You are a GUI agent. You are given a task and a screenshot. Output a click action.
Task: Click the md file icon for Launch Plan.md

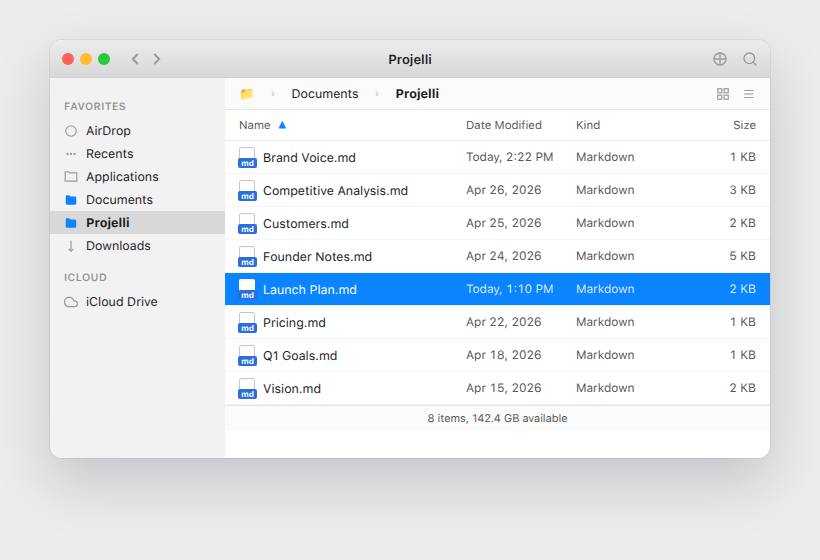click(x=247, y=289)
